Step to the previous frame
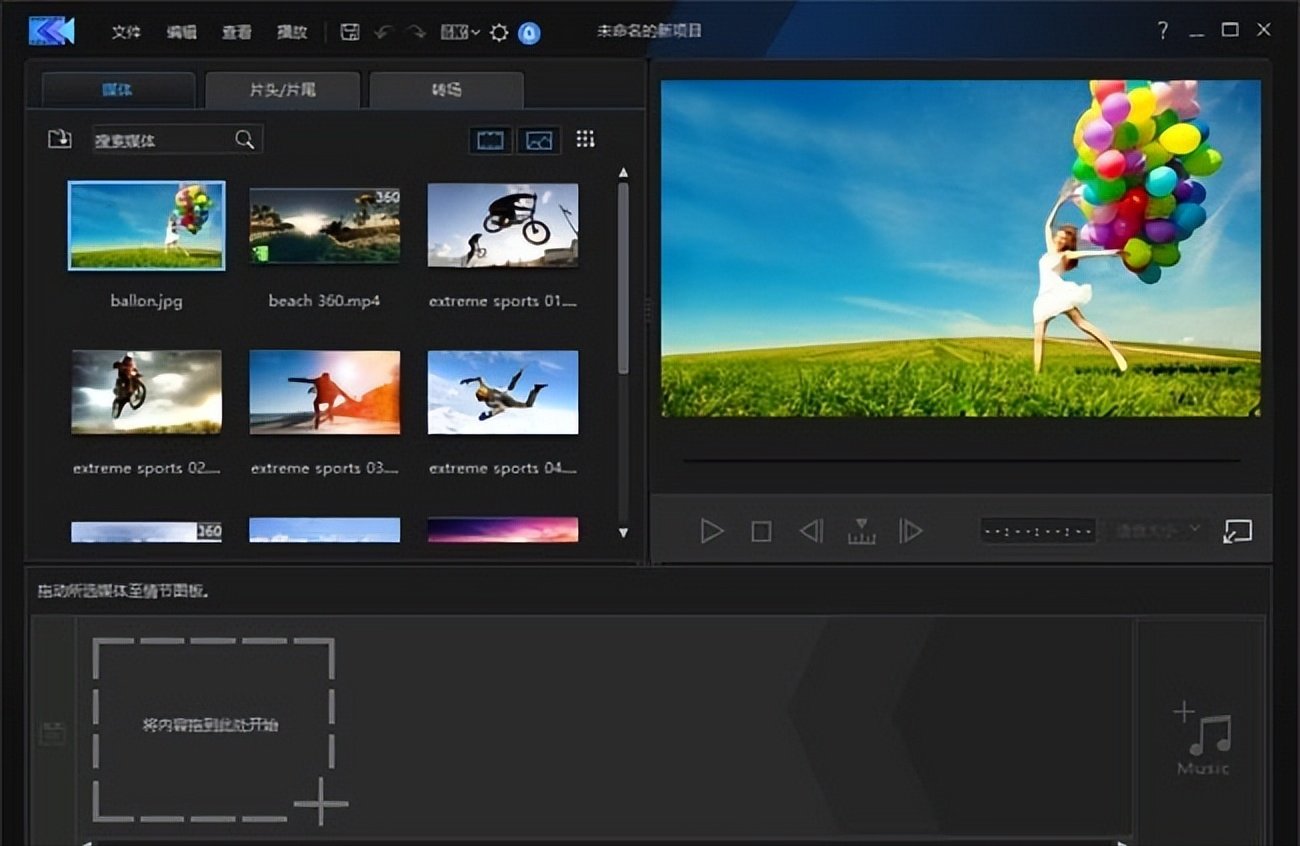The image size is (1300, 846). [x=811, y=531]
